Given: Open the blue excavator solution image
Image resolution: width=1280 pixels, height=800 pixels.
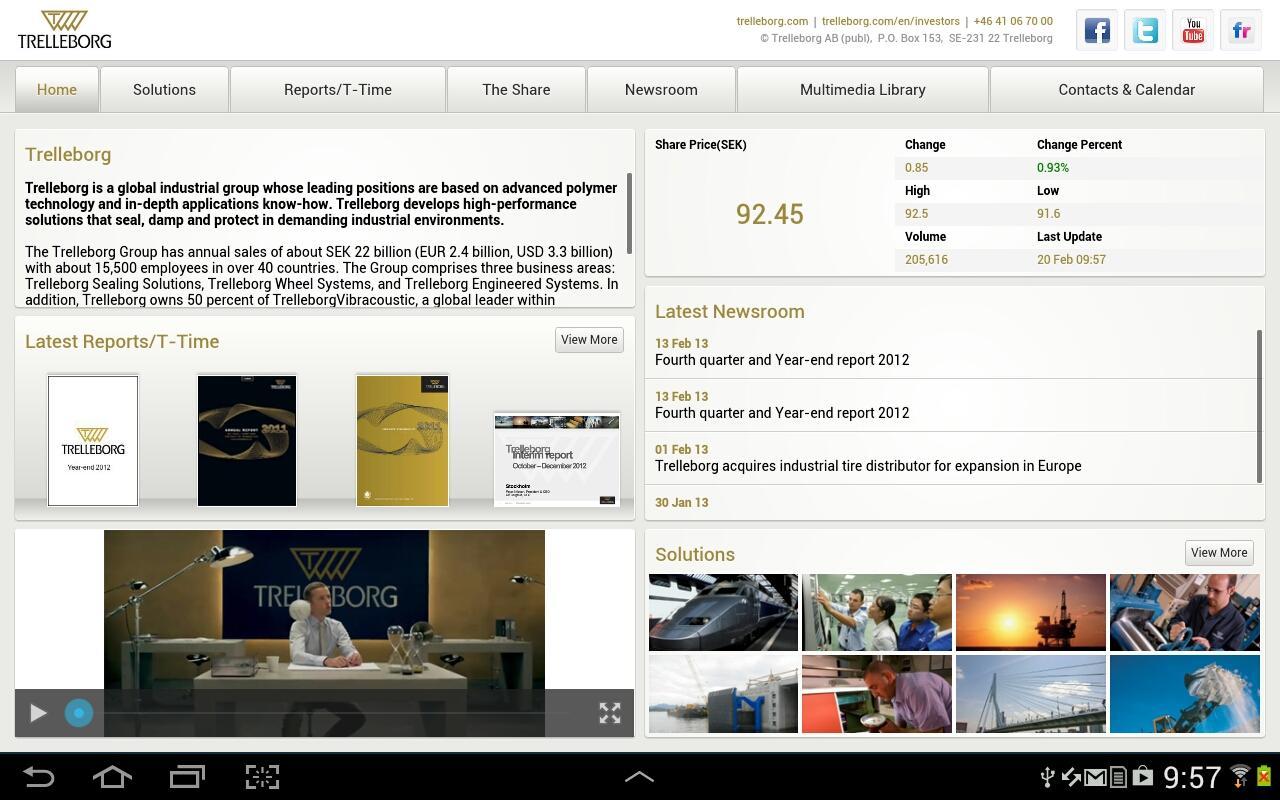Looking at the screenshot, I should (x=1185, y=694).
